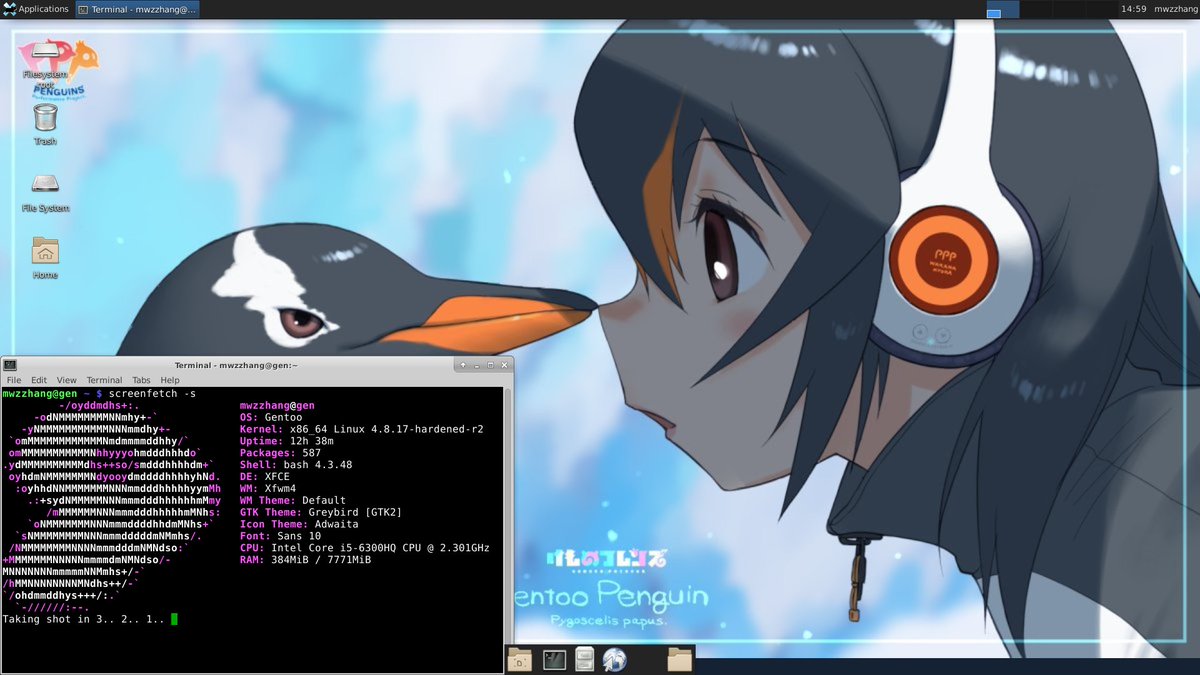This screenshot has width=1200, height=675.
Task: Click the 'DE: XFCE' line
Action: point(265,477)
